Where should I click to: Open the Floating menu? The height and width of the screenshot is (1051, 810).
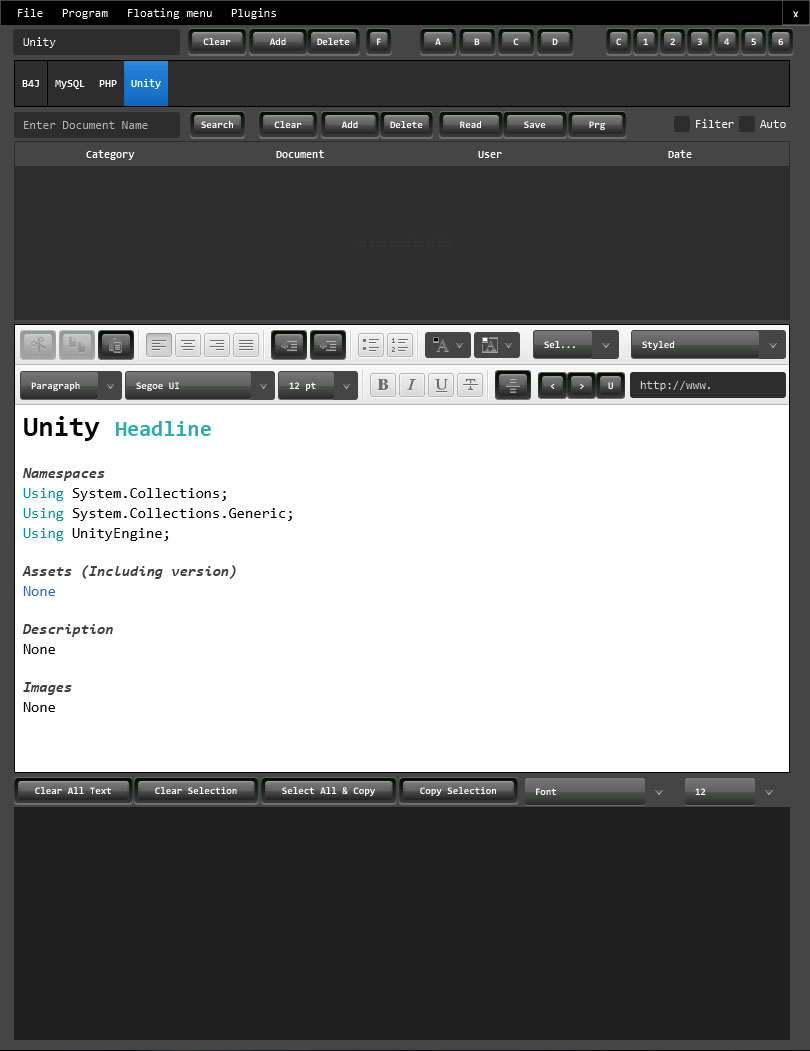tap(169, 13)
